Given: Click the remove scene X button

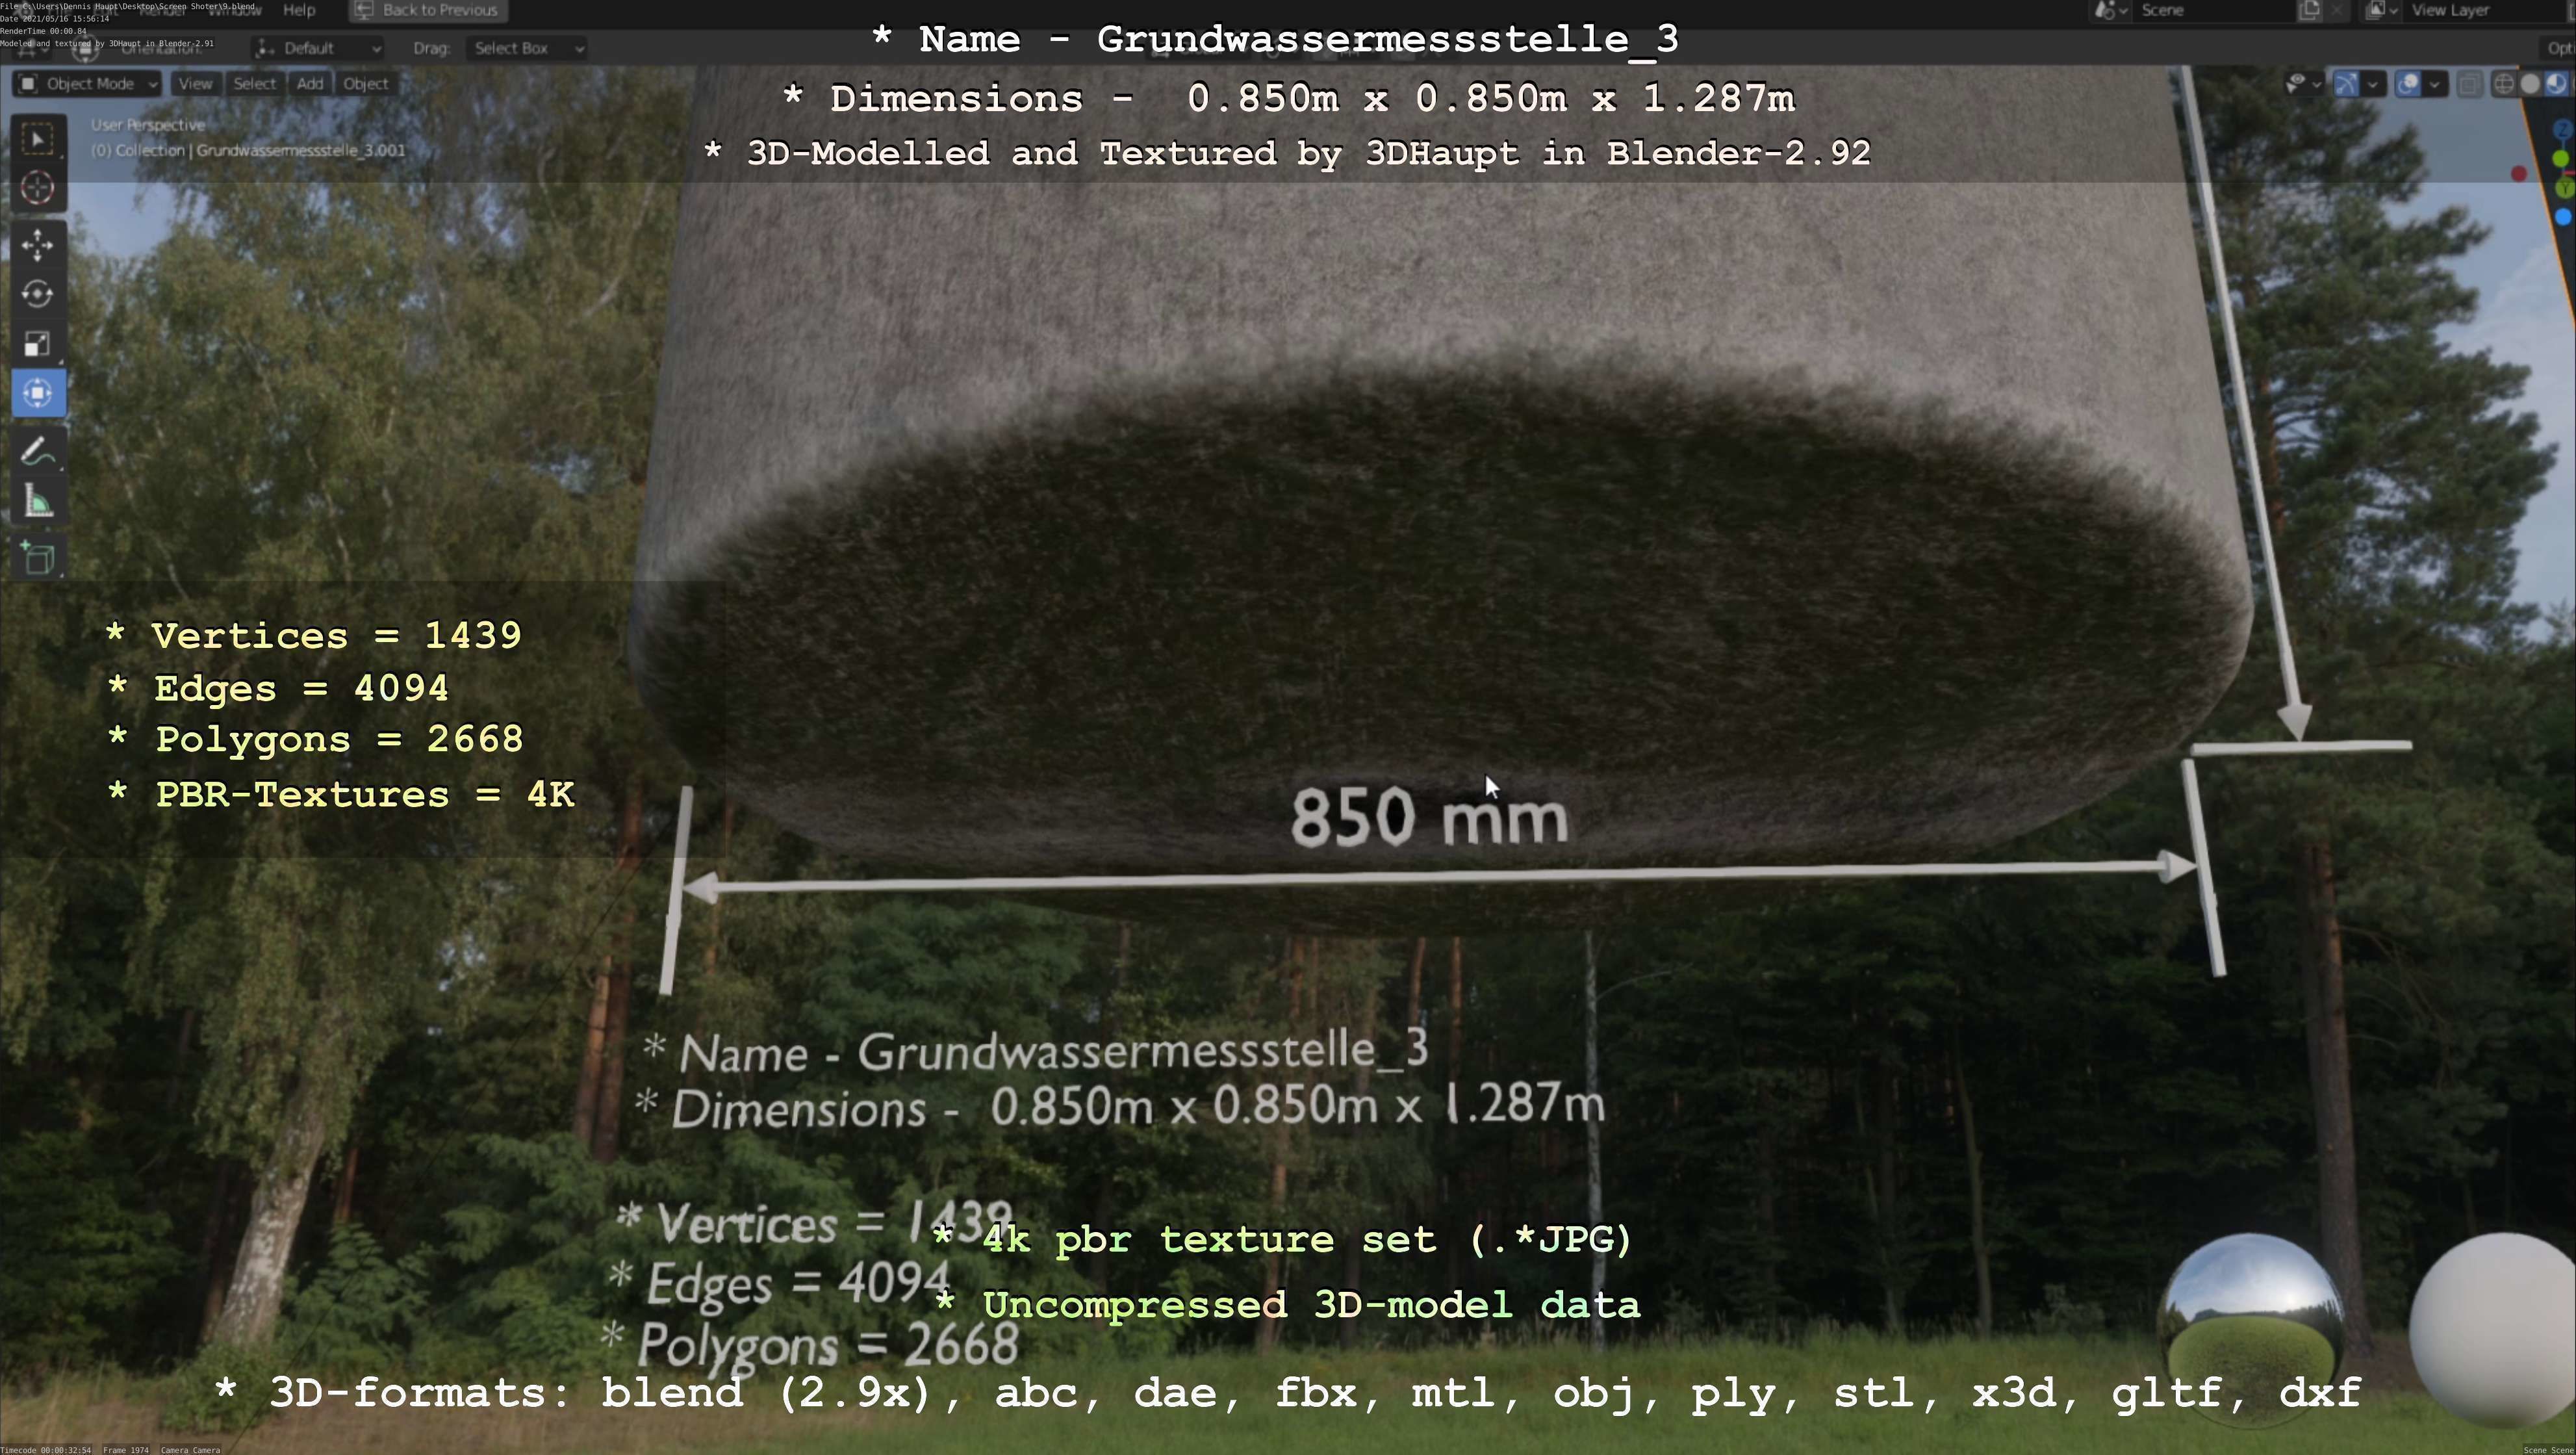Looking at the screenshot, I should tap(2337, 10).
